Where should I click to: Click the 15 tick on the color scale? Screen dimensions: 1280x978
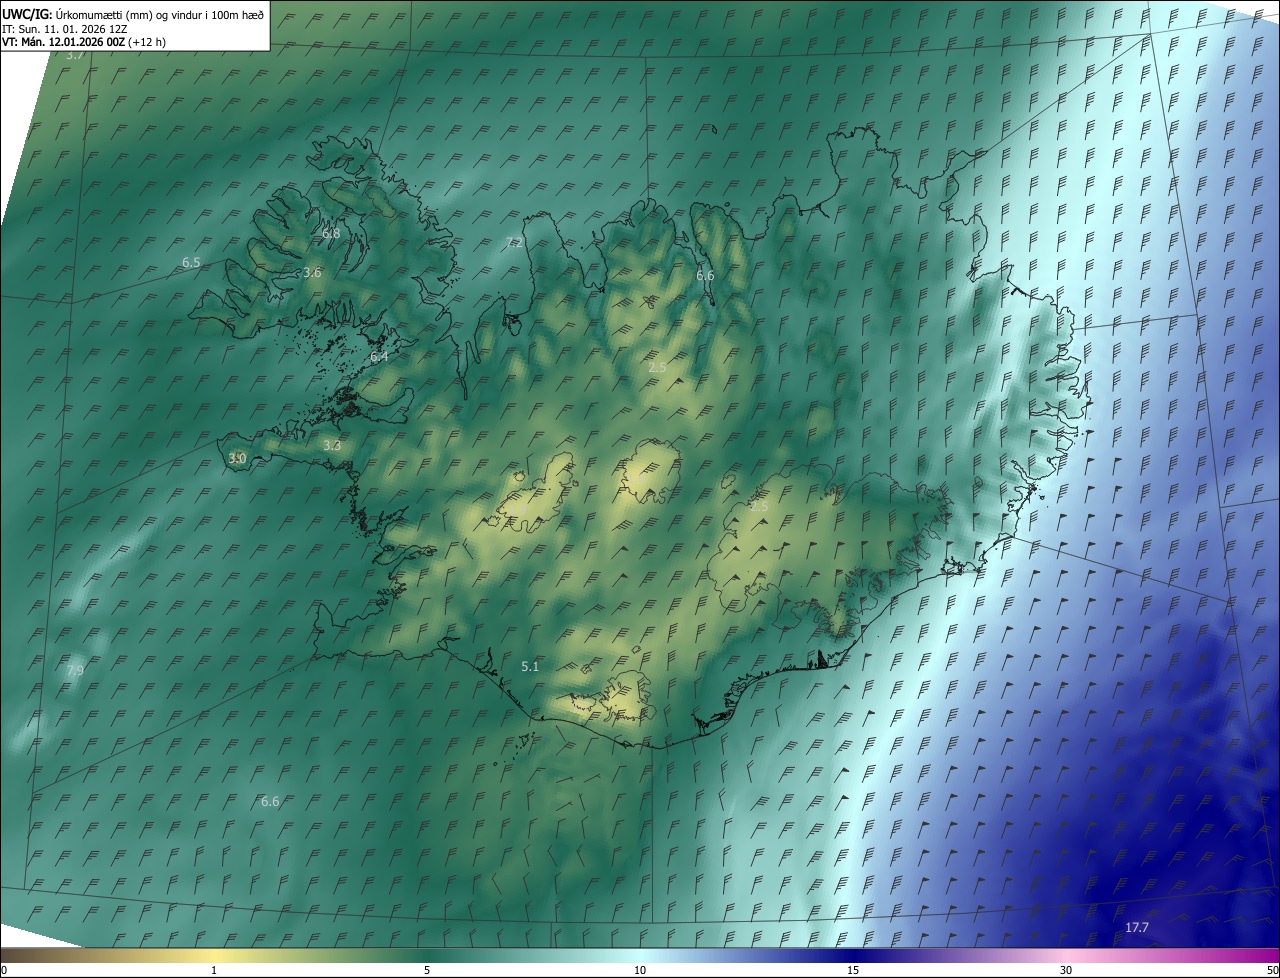pyautogui.click(x=853, y=970)
